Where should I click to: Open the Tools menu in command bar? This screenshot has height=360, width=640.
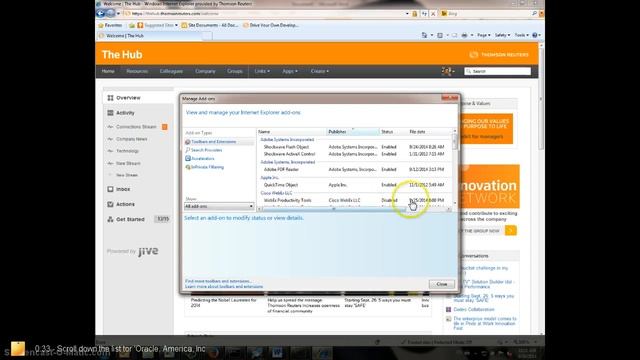(x=521, y=36)
